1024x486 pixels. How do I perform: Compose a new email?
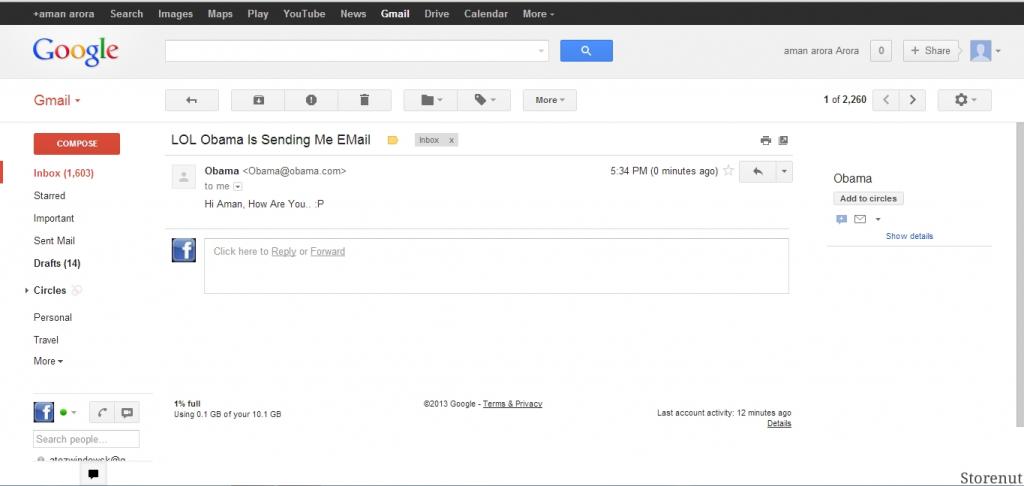pos(76,144)
